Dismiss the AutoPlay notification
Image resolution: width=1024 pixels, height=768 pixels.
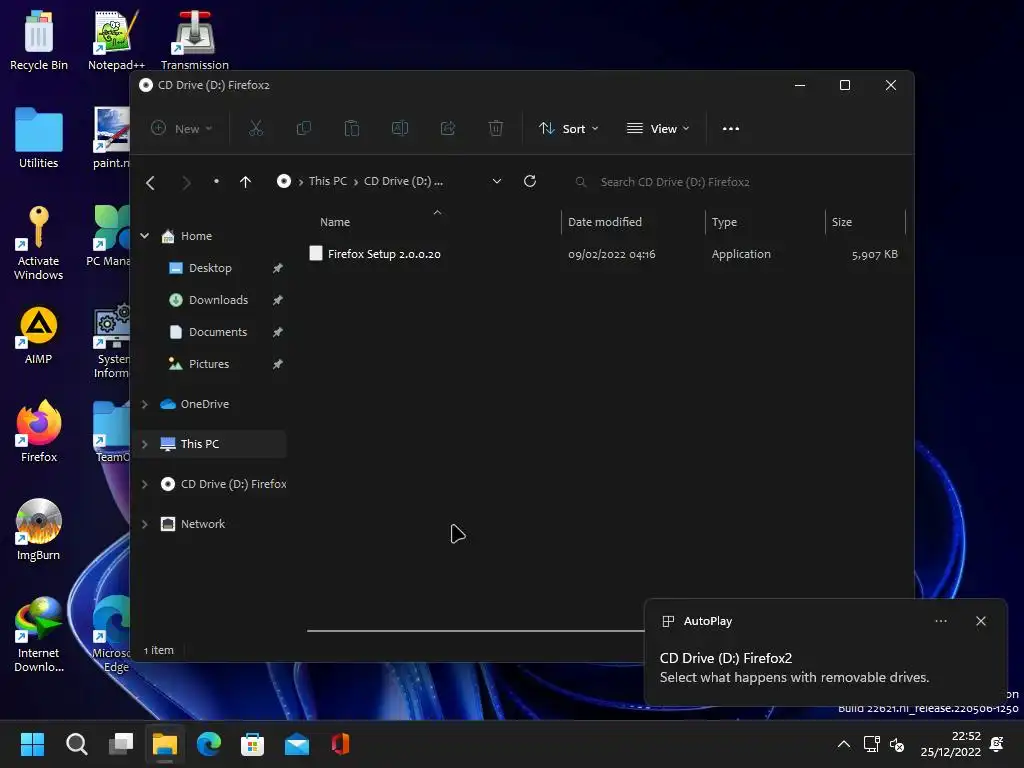click(980, 621)
